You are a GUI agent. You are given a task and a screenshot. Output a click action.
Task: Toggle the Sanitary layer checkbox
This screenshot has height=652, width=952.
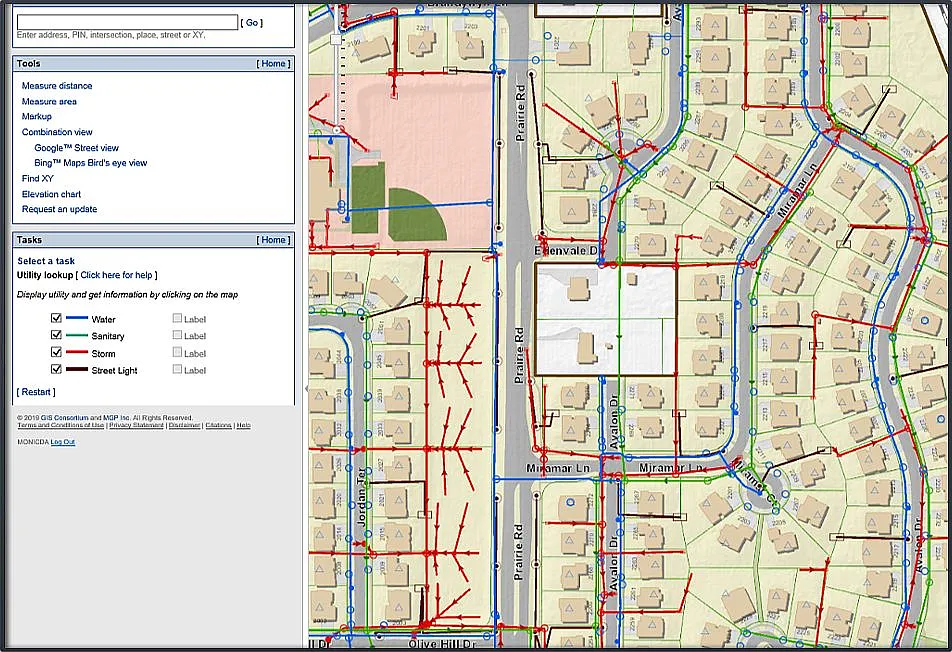point(57,336)
